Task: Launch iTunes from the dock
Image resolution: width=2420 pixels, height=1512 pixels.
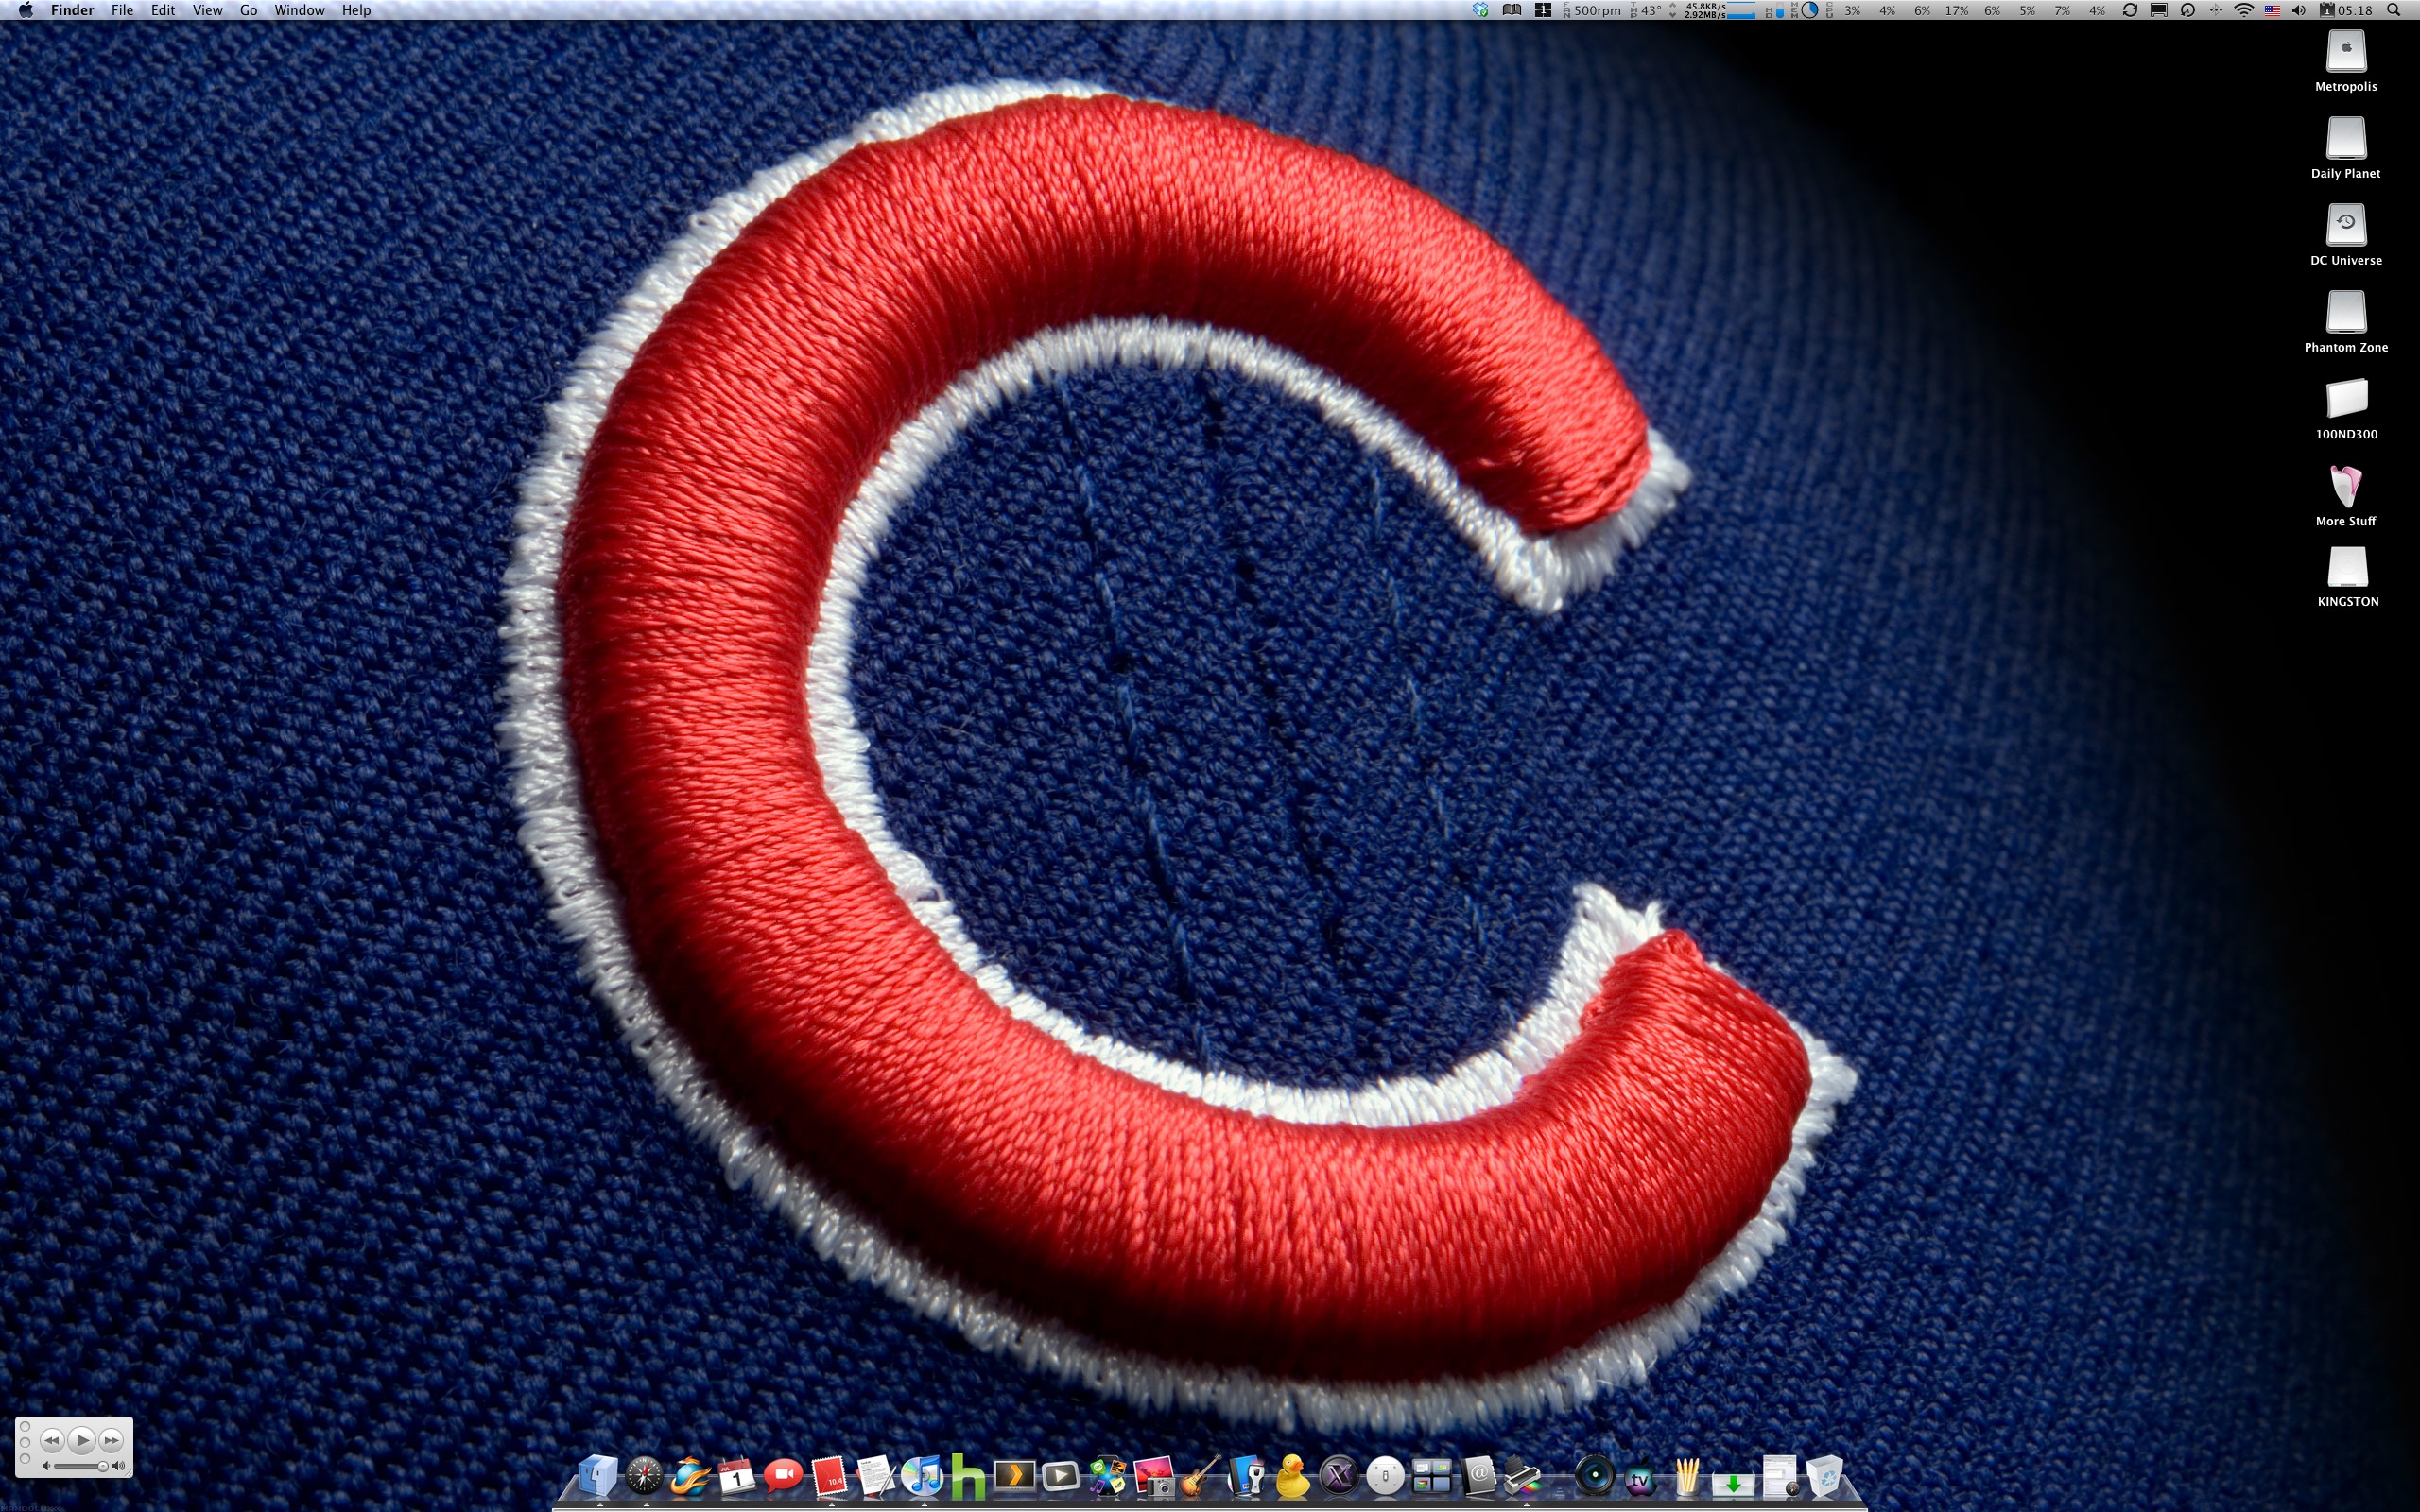Action: tap(921, 1476)
